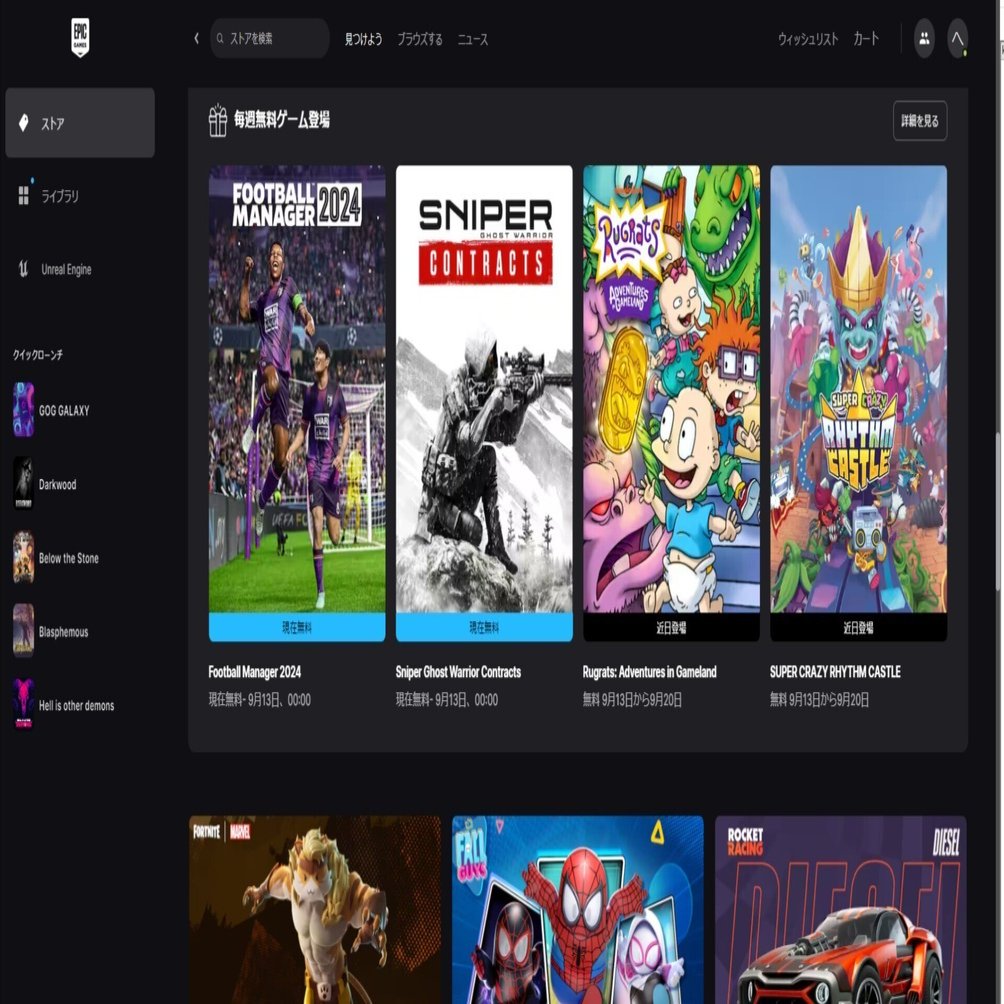Image resolution: width=1004 pixels, height=1004 pixels.
Task: Click the 詳細を見る button
Action: click(919, 120)
